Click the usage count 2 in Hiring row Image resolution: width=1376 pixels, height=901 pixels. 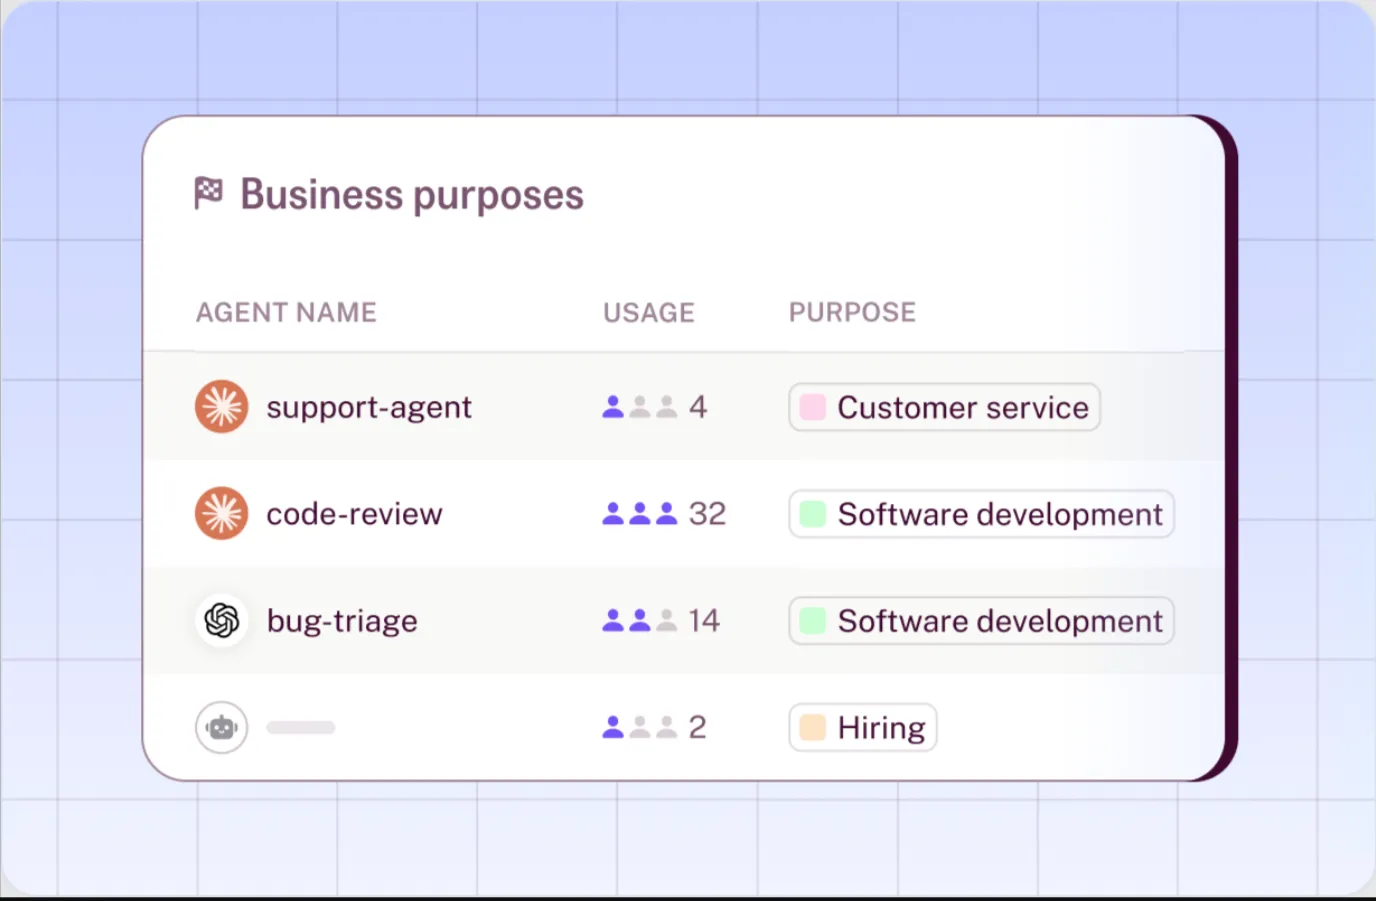point(698,727)
